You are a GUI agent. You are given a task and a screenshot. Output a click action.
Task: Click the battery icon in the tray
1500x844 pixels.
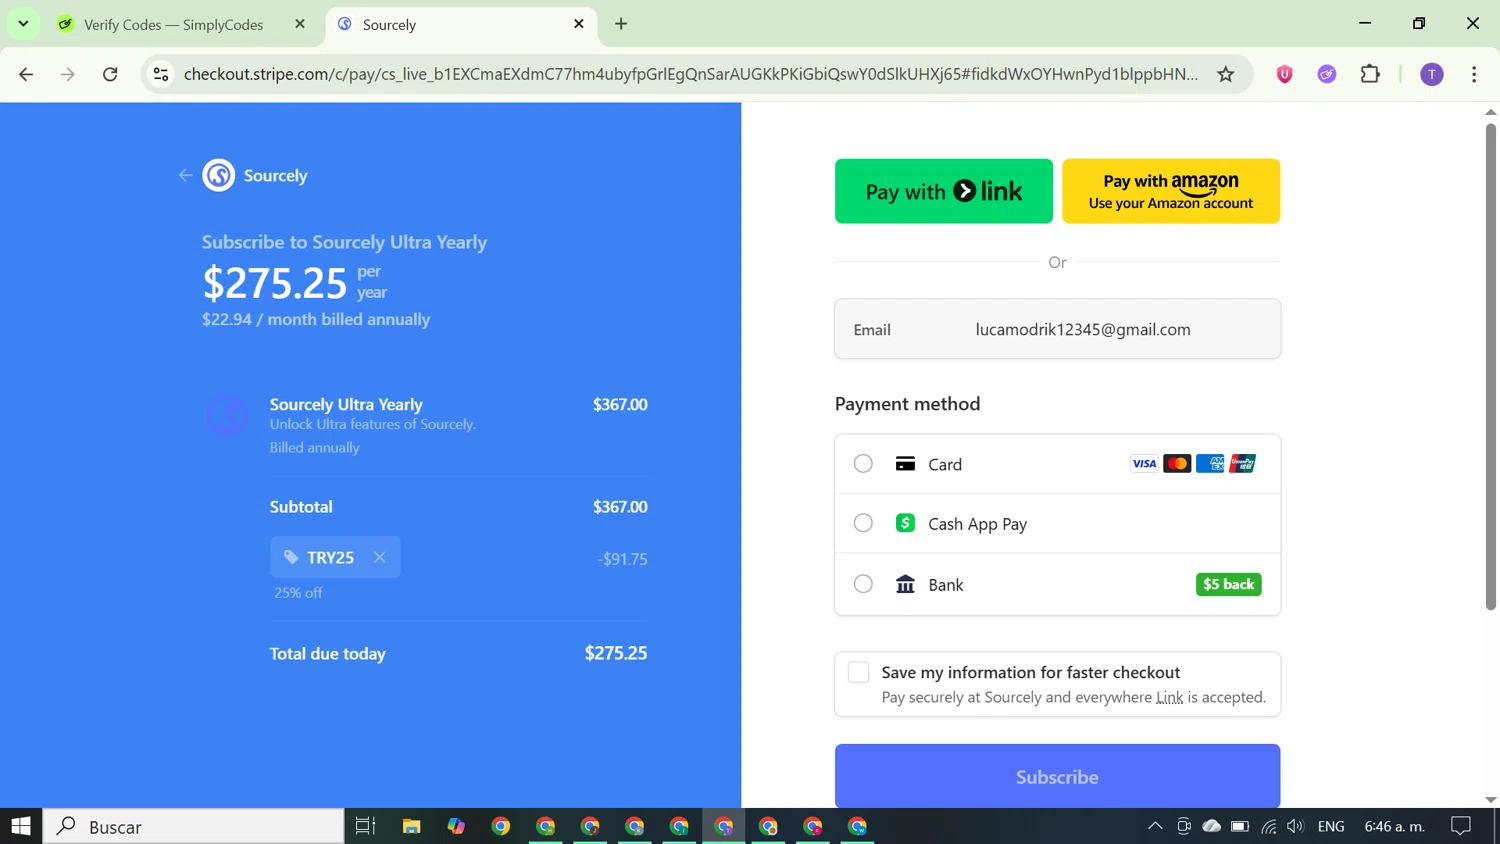1240,826
